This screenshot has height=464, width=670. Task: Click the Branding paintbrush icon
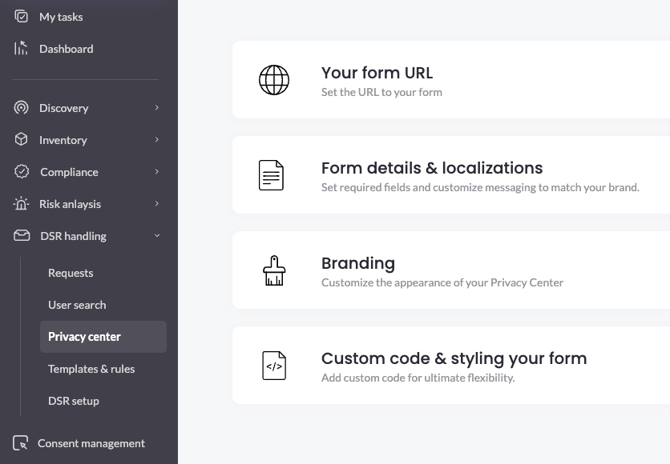point(273,271)
